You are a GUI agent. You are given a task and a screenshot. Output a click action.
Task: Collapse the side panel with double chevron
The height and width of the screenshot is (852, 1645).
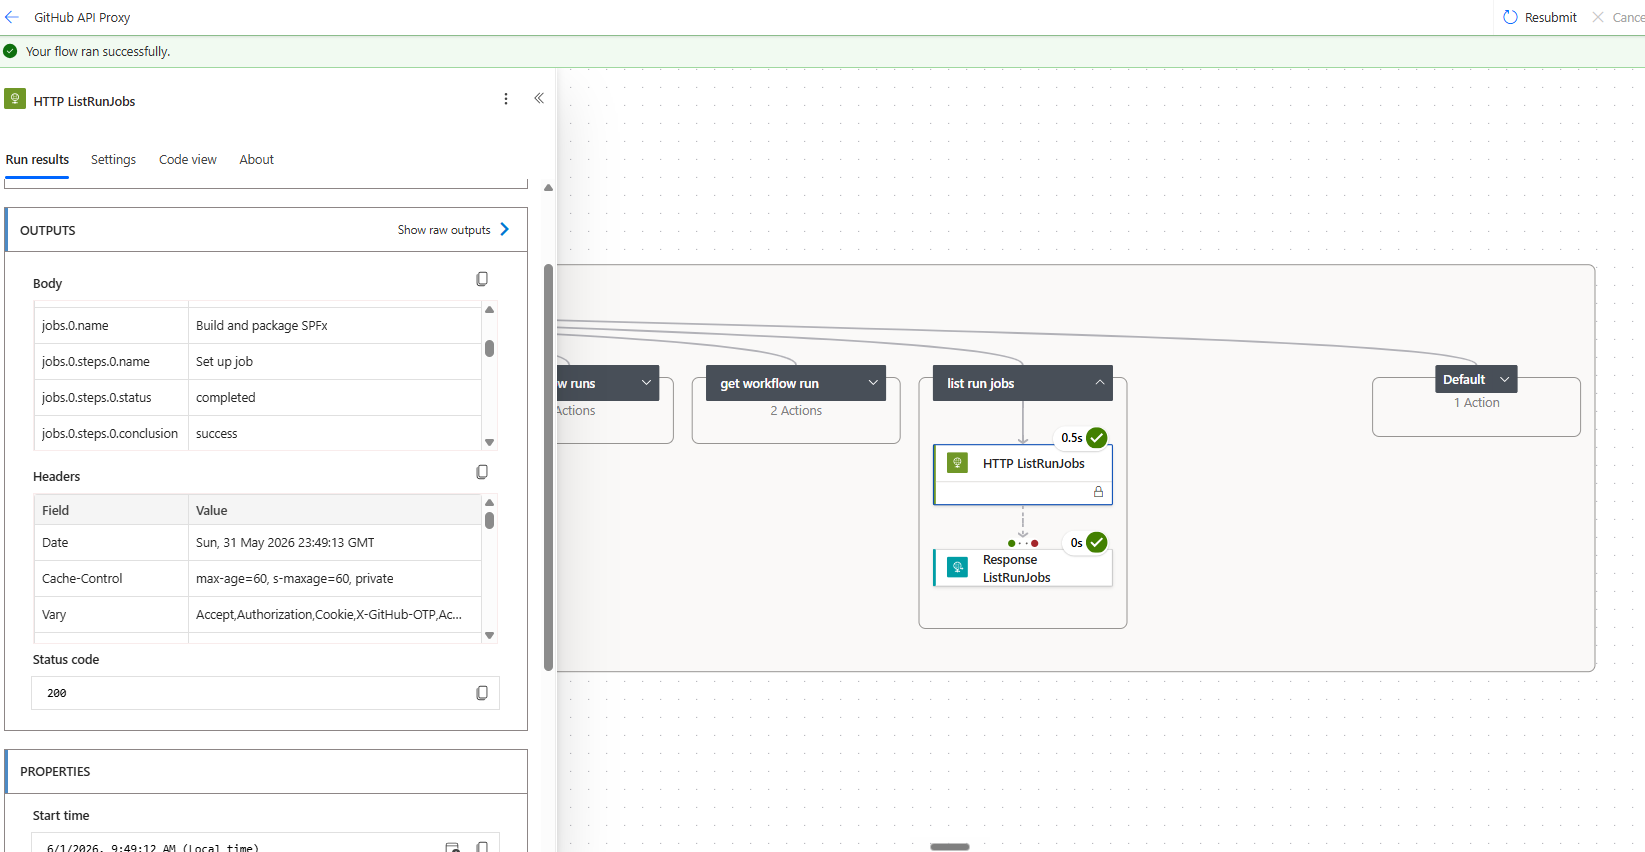[x=539, y=98]
